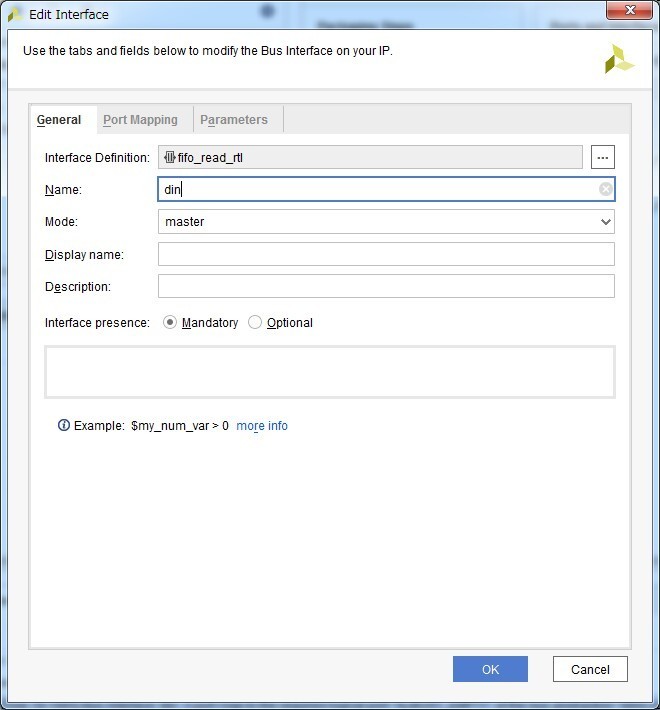Click the info icon next to Example

point(64,425)
